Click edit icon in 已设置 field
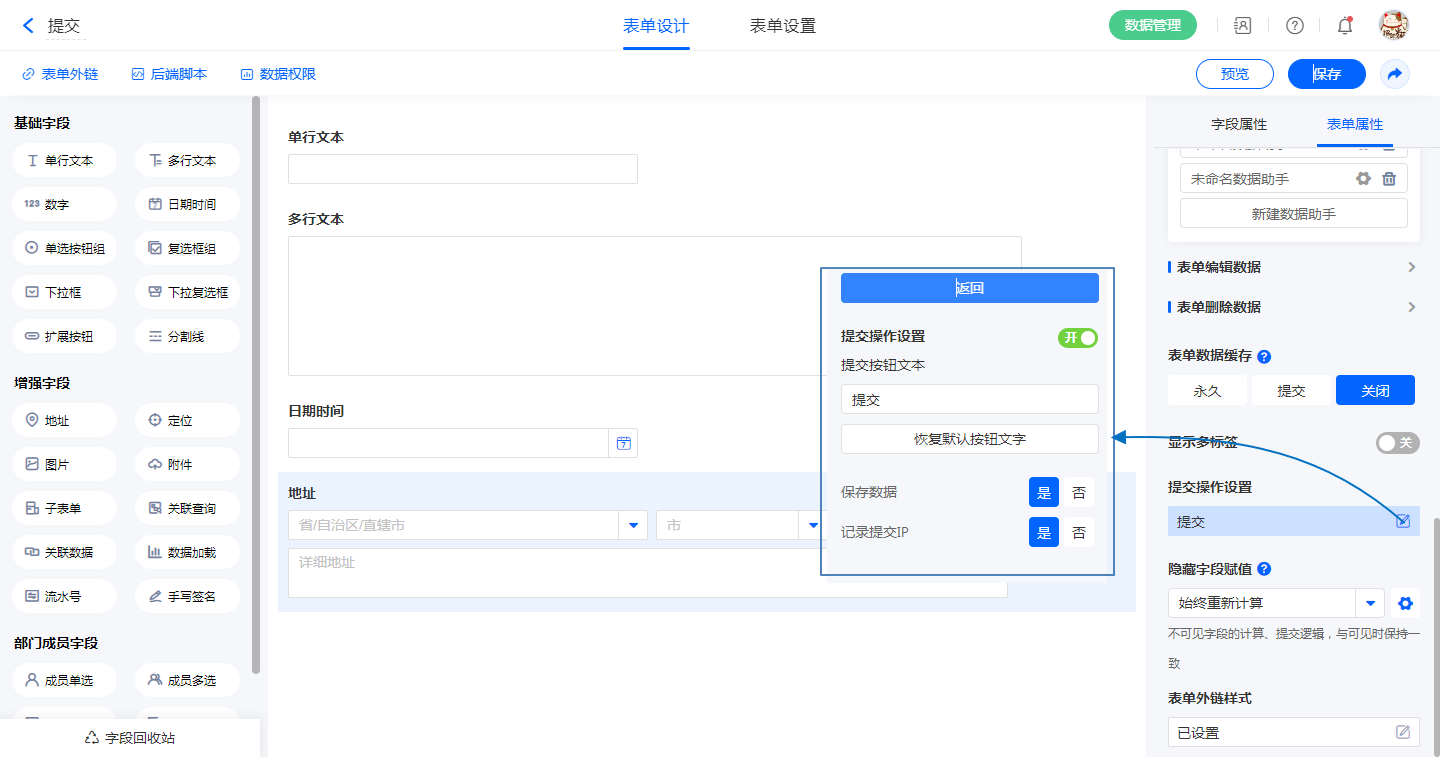1440x757 pixels. tap(1403, 733)
